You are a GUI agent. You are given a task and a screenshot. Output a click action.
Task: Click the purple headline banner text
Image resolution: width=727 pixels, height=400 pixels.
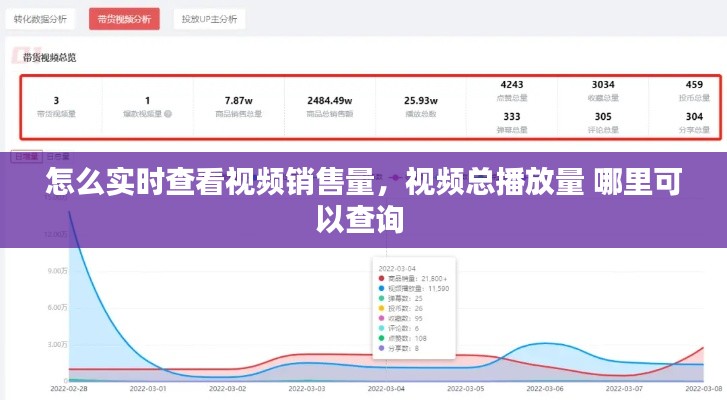(363, 200)
